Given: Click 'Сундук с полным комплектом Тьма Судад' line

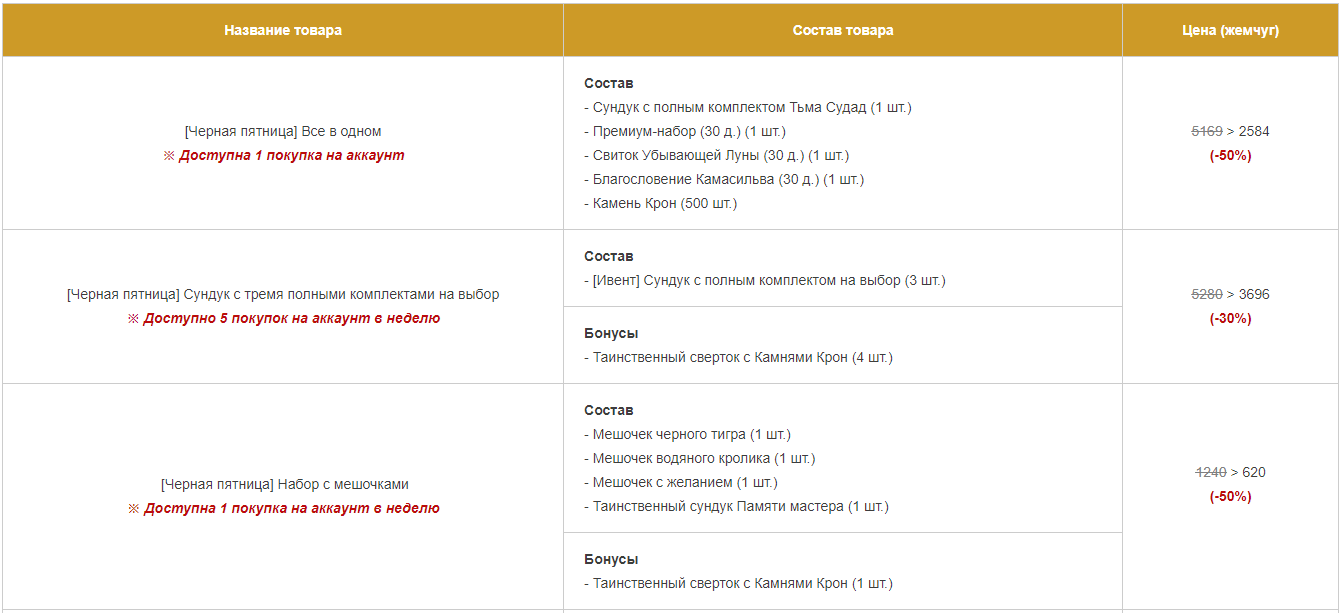Looking at the screenshot, I should pos(748,107).
